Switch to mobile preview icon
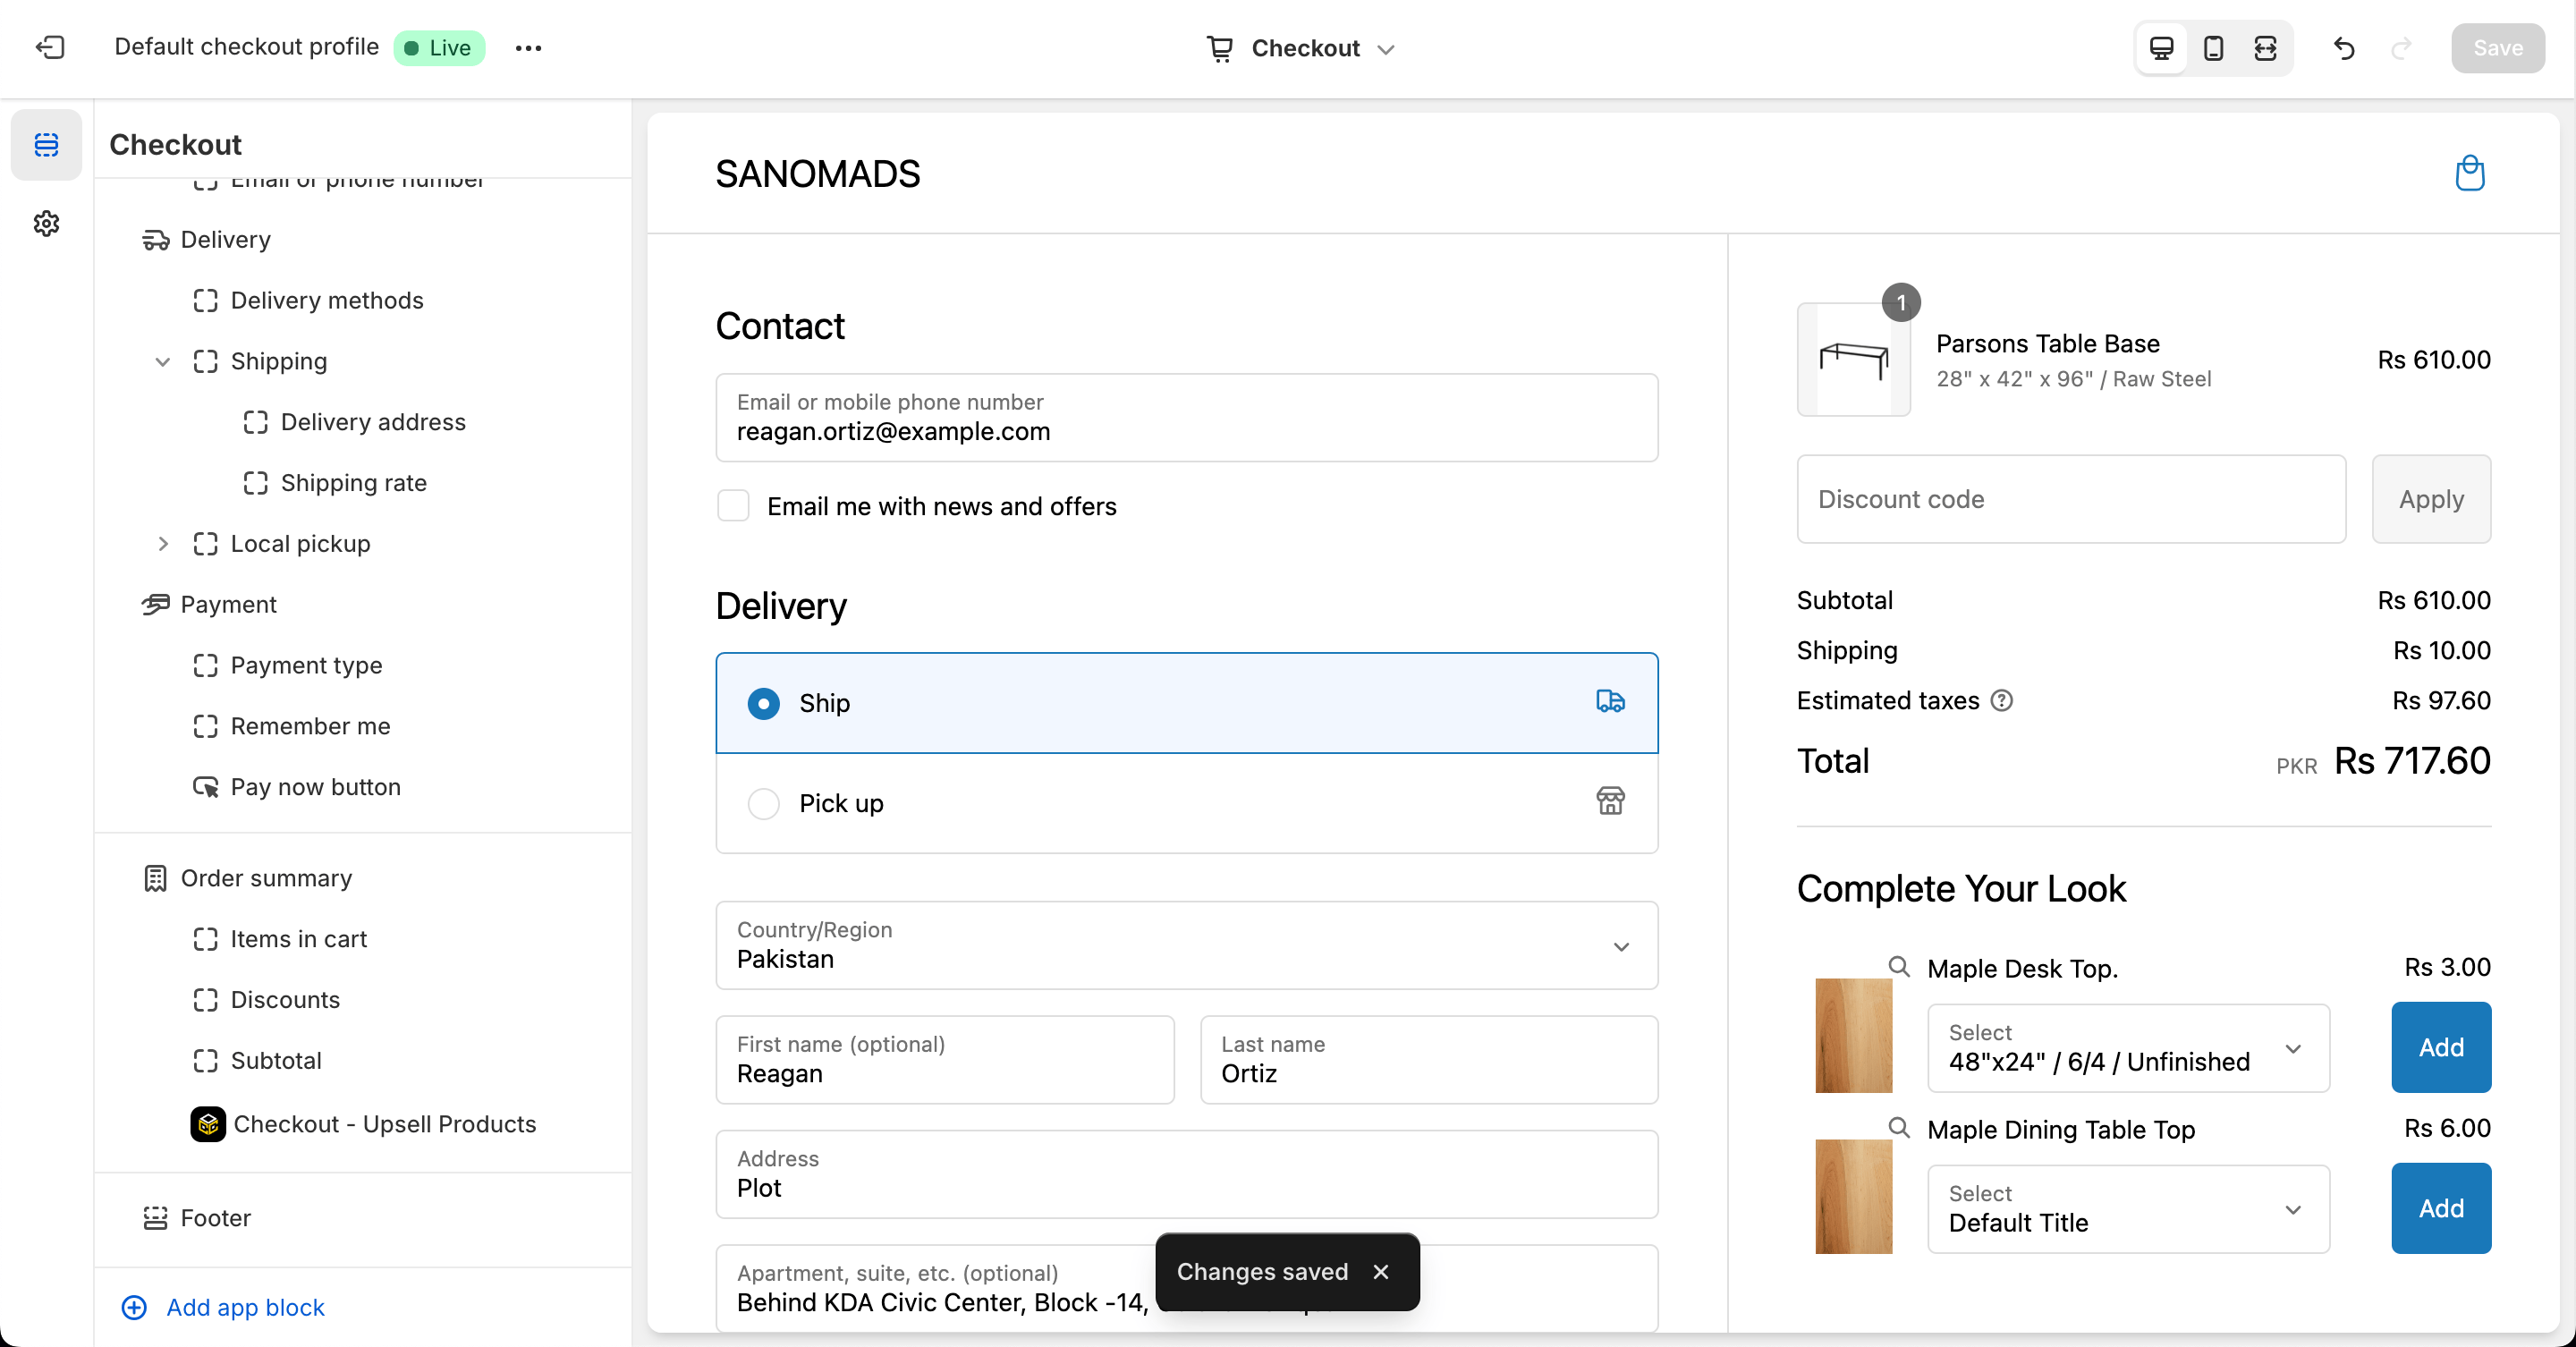Screen dimensions: 2576x1347 2213,48
